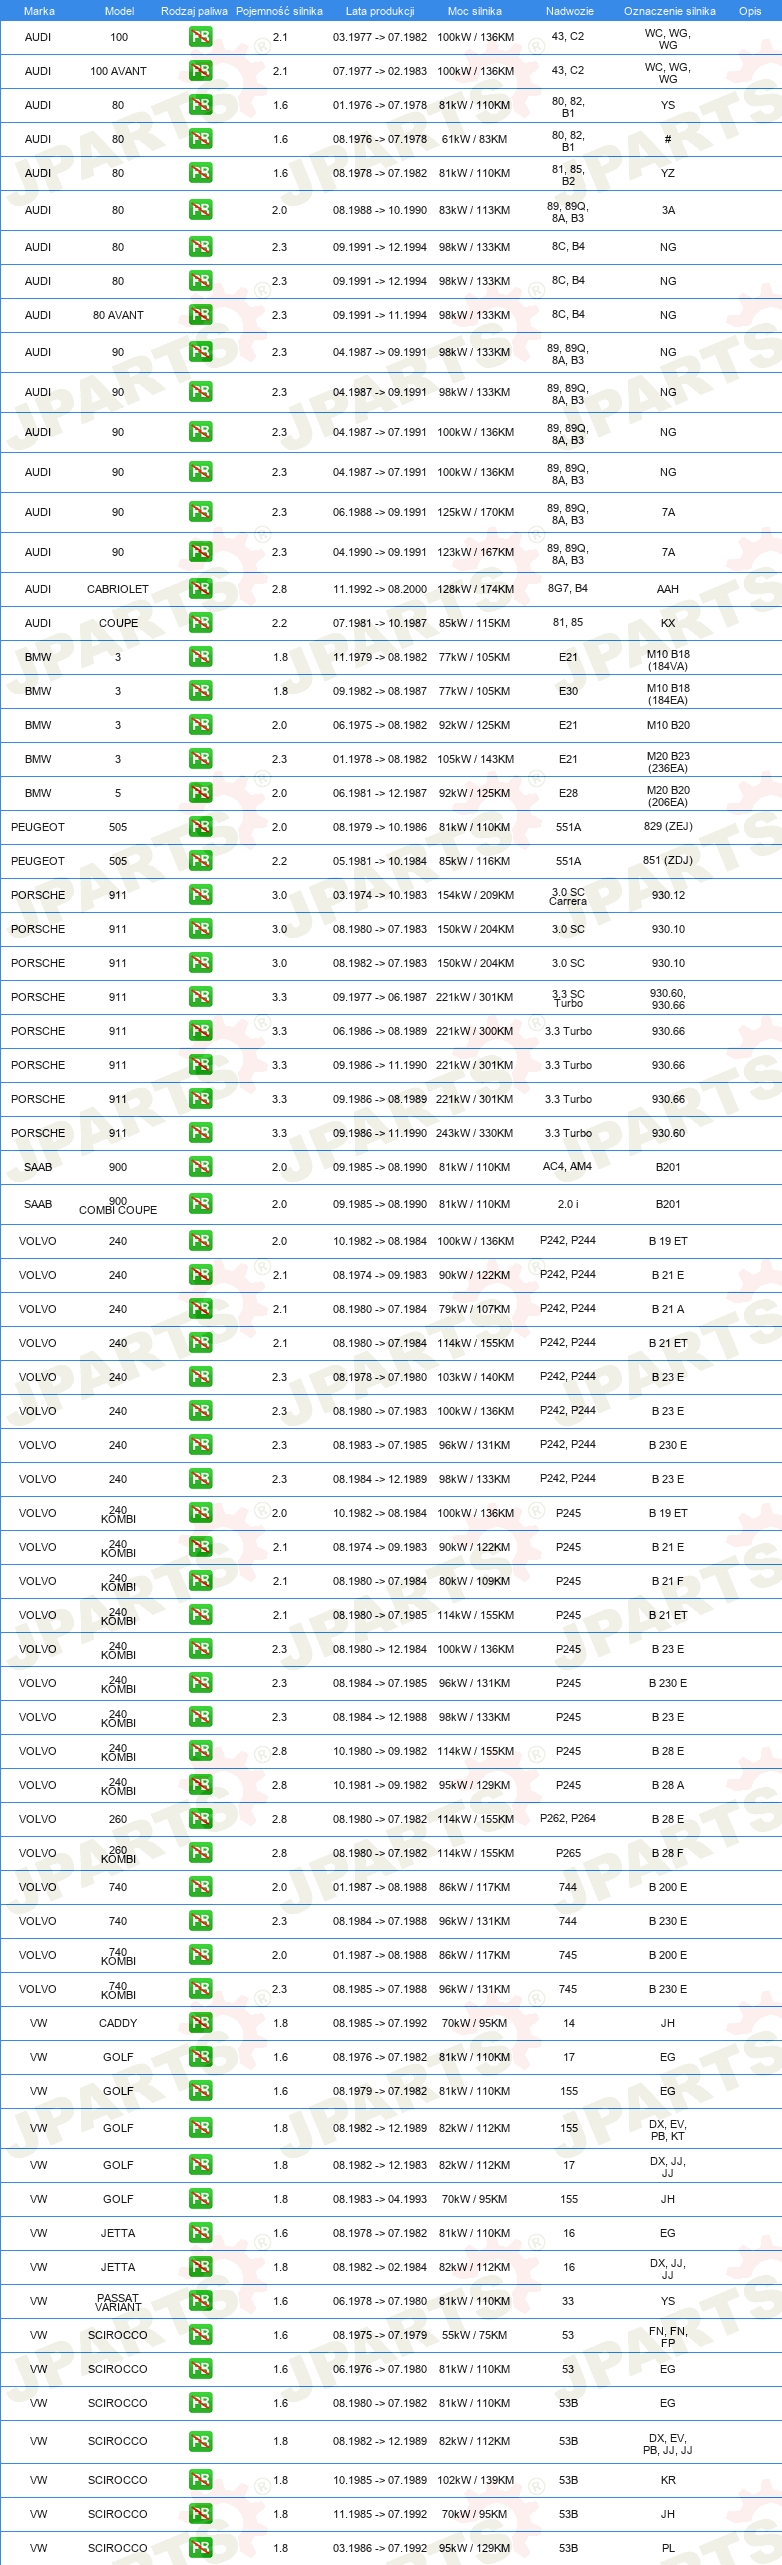Click the Moc silnika column header
Viewport: 782px width, 2565px height.
coord(475,11)
